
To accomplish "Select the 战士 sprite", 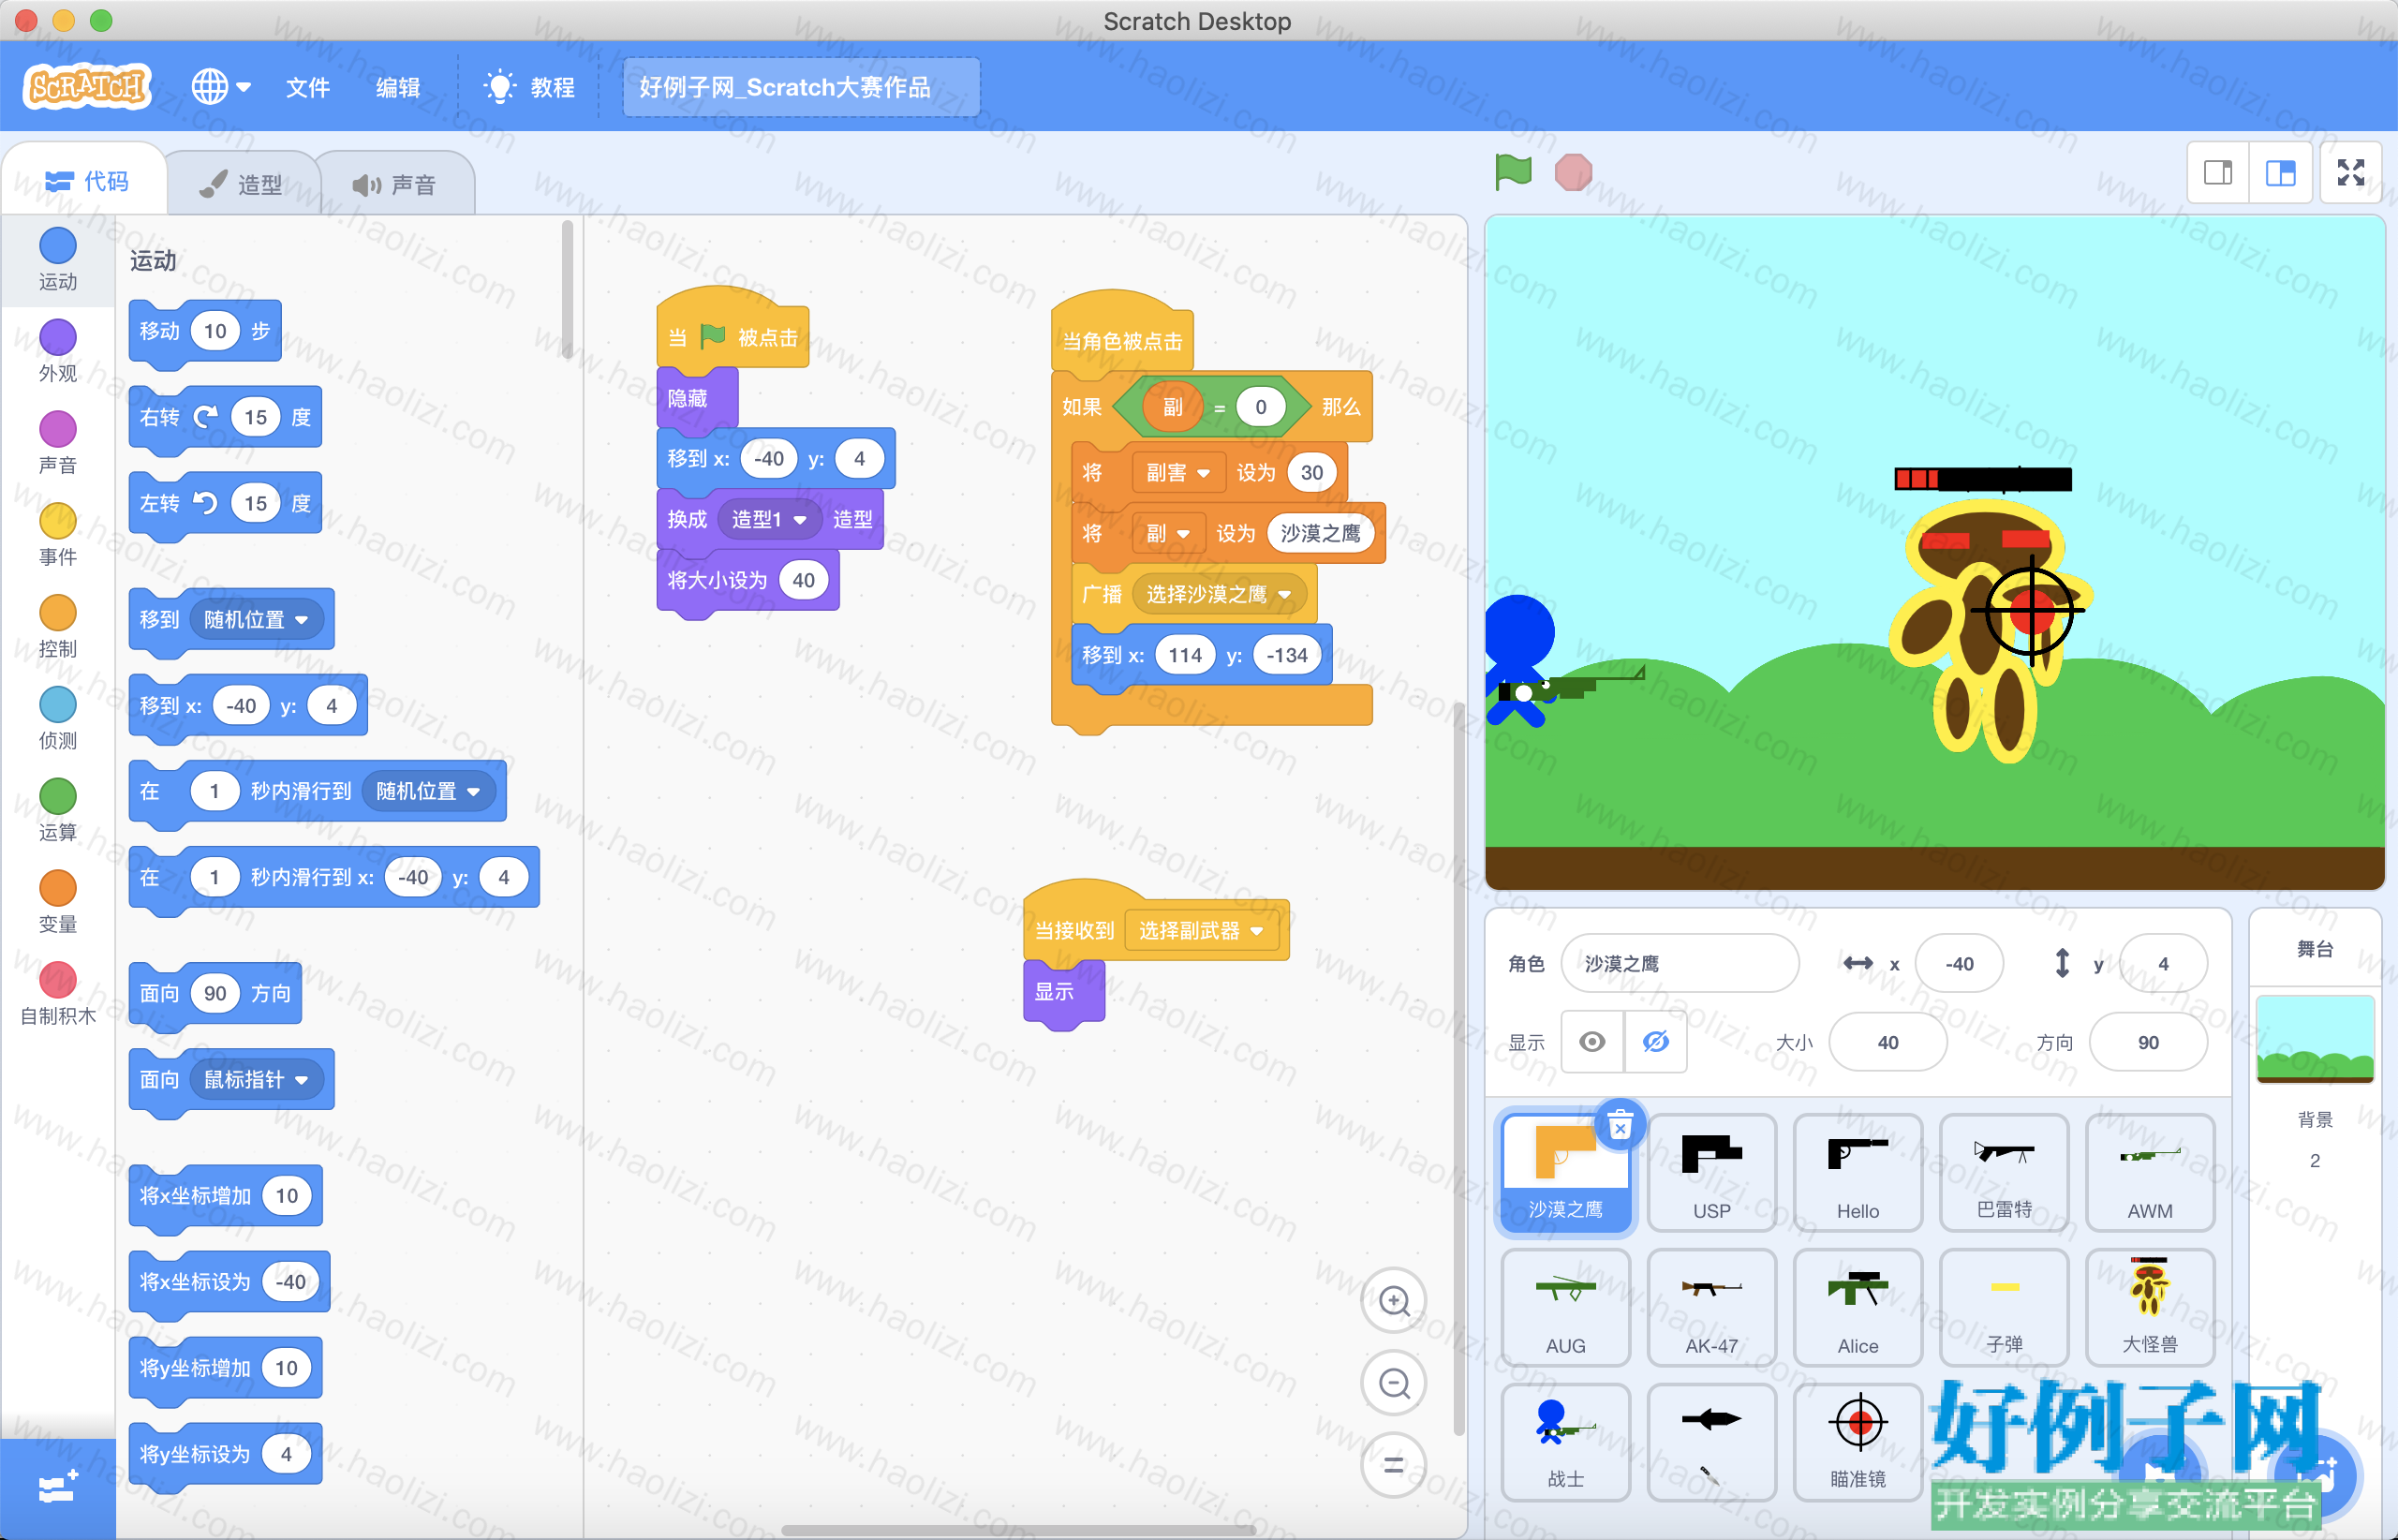I will (1566, 1442).
